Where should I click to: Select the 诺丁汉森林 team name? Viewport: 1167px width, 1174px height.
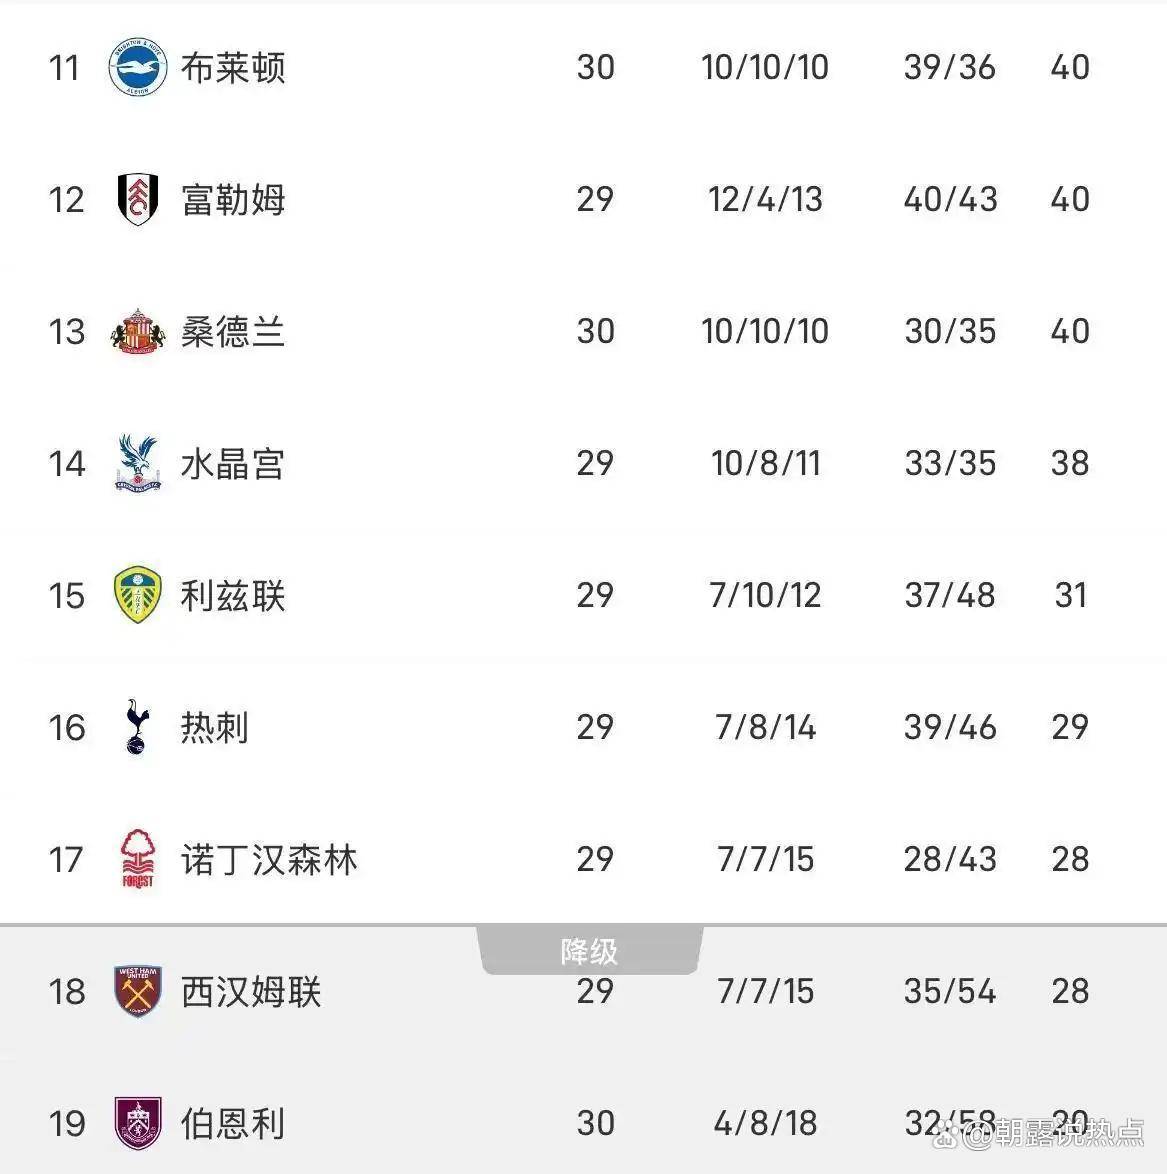(269, 860)
